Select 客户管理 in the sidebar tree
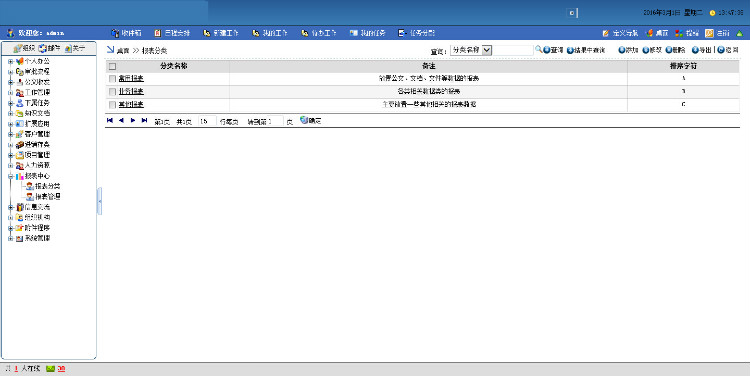Screen dimensions: 750x376 [x=37, y=134]
